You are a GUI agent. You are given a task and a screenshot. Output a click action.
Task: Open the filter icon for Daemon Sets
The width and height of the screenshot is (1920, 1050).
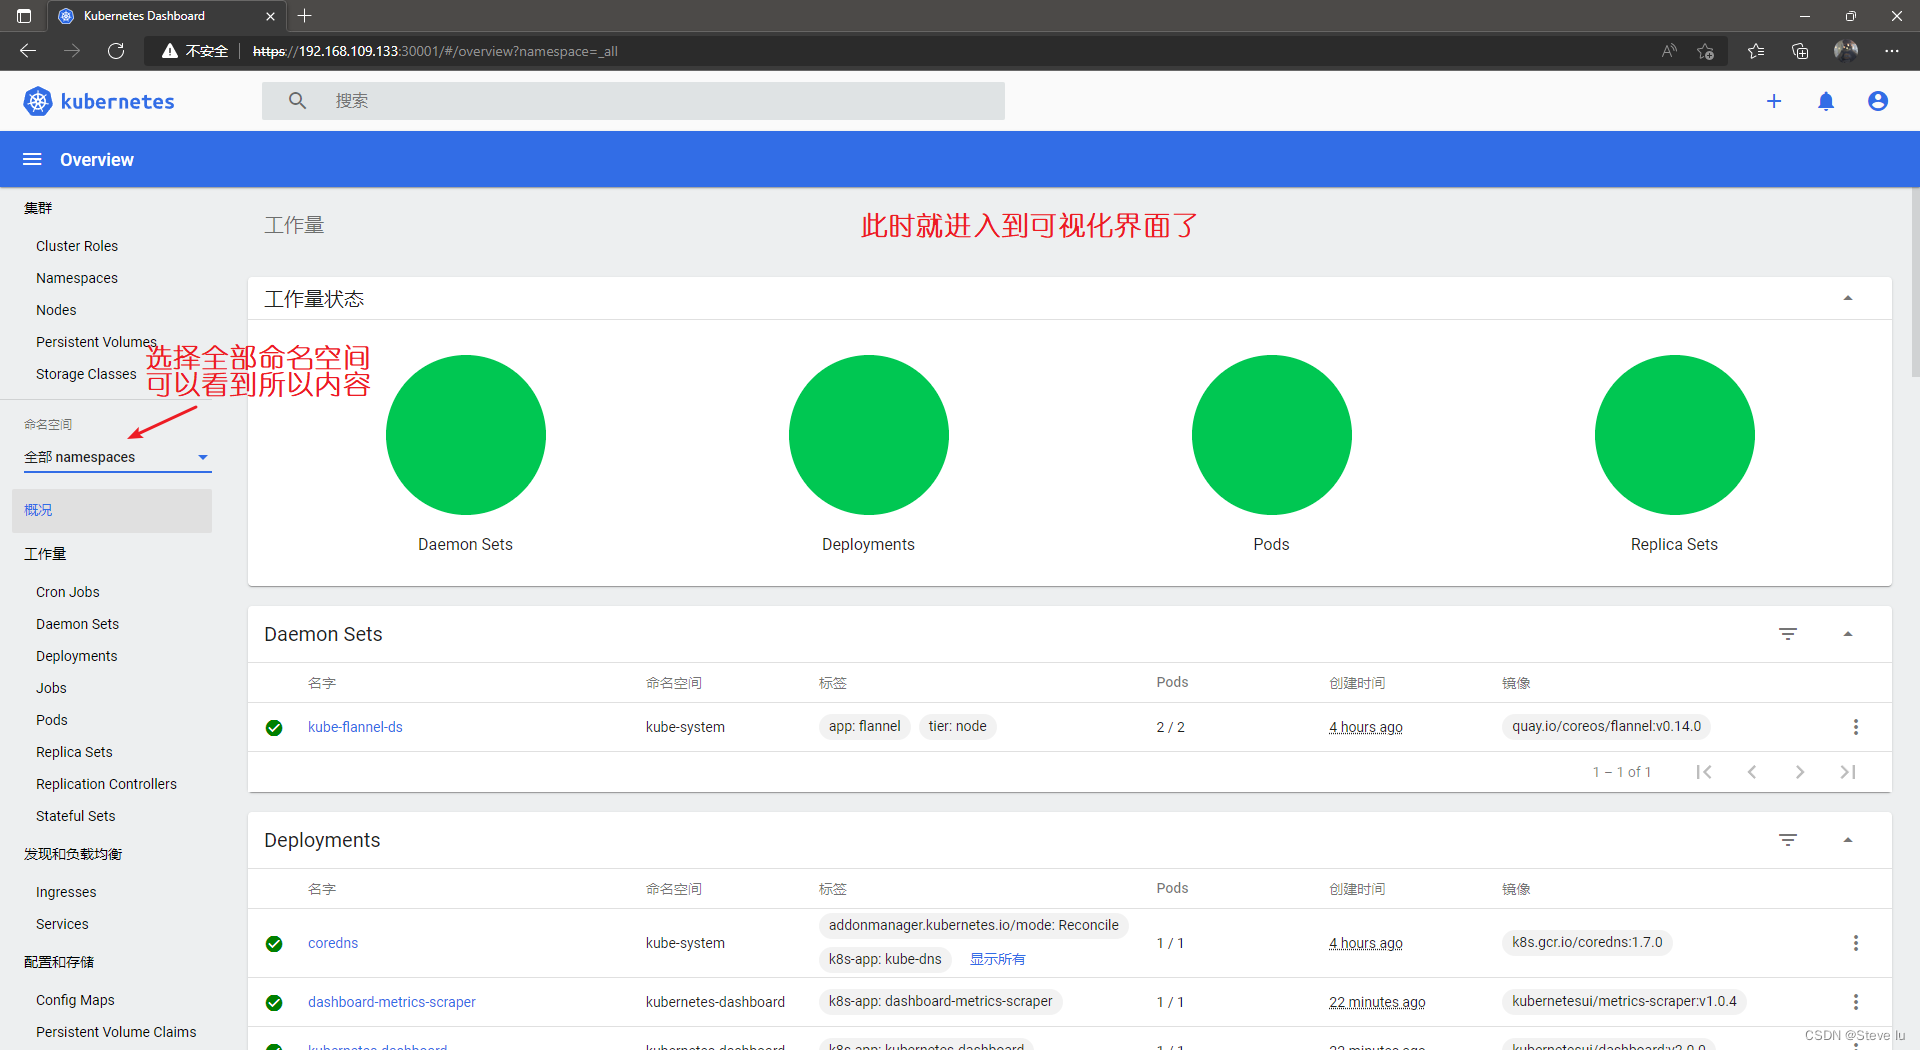1788,634
